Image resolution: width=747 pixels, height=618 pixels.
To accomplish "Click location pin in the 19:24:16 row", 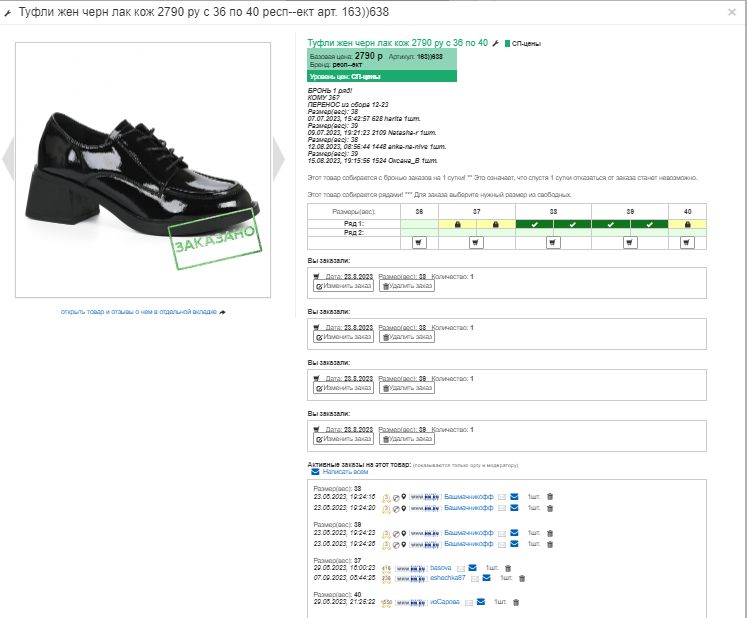I will pyautogui.click(x=404, y=496).
